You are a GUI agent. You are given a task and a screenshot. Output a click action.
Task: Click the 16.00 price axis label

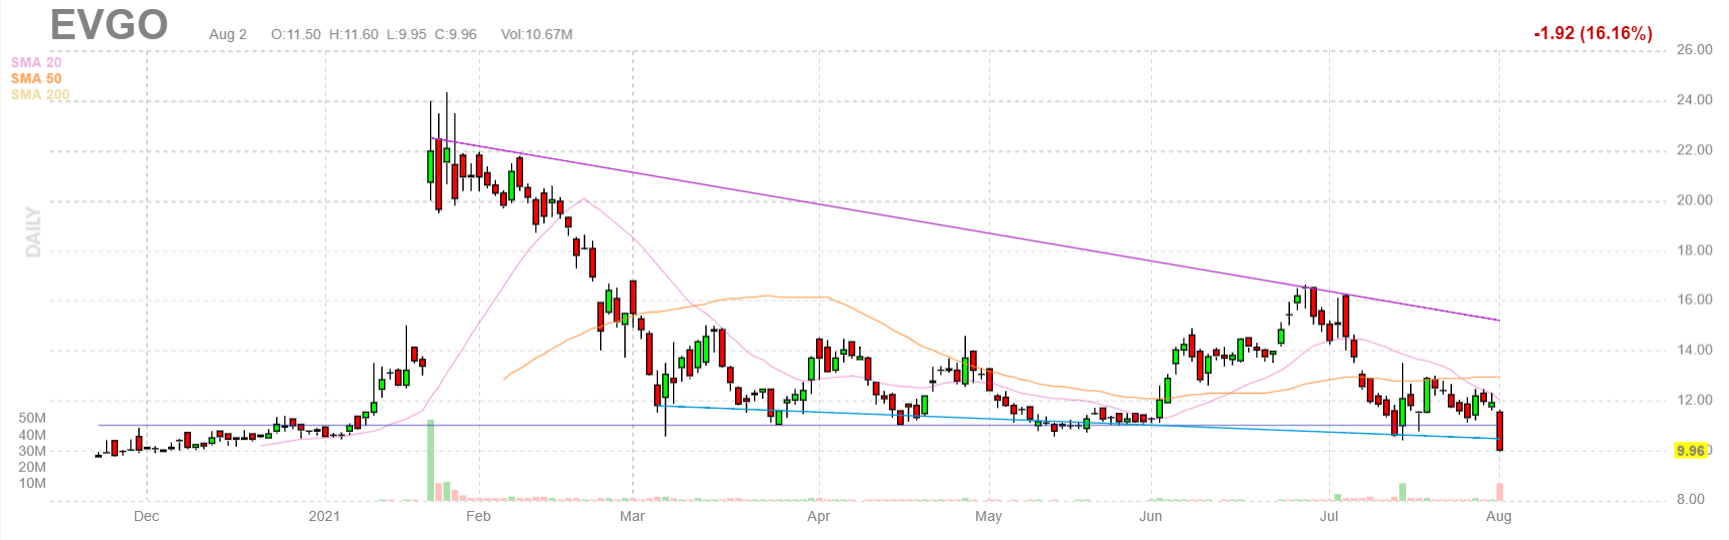tap(1694, 299)
